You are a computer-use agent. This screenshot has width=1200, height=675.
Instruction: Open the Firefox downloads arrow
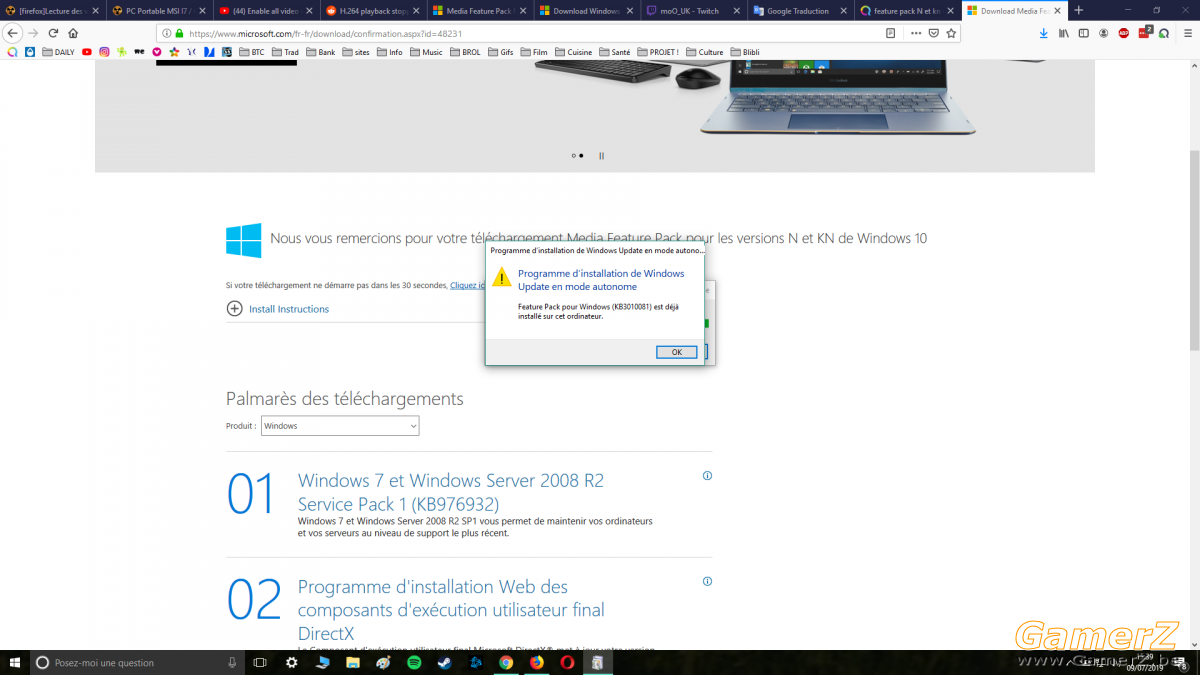1044,33
